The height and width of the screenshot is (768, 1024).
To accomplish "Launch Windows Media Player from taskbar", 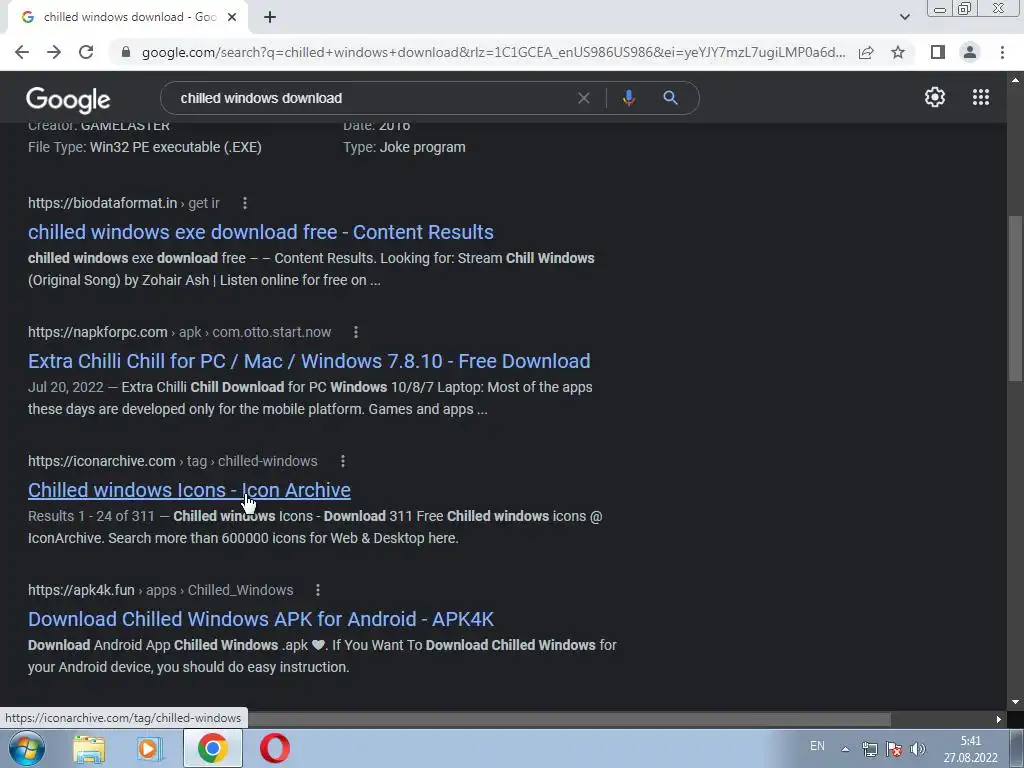I will pyautogui.click(x=150, y=748).
